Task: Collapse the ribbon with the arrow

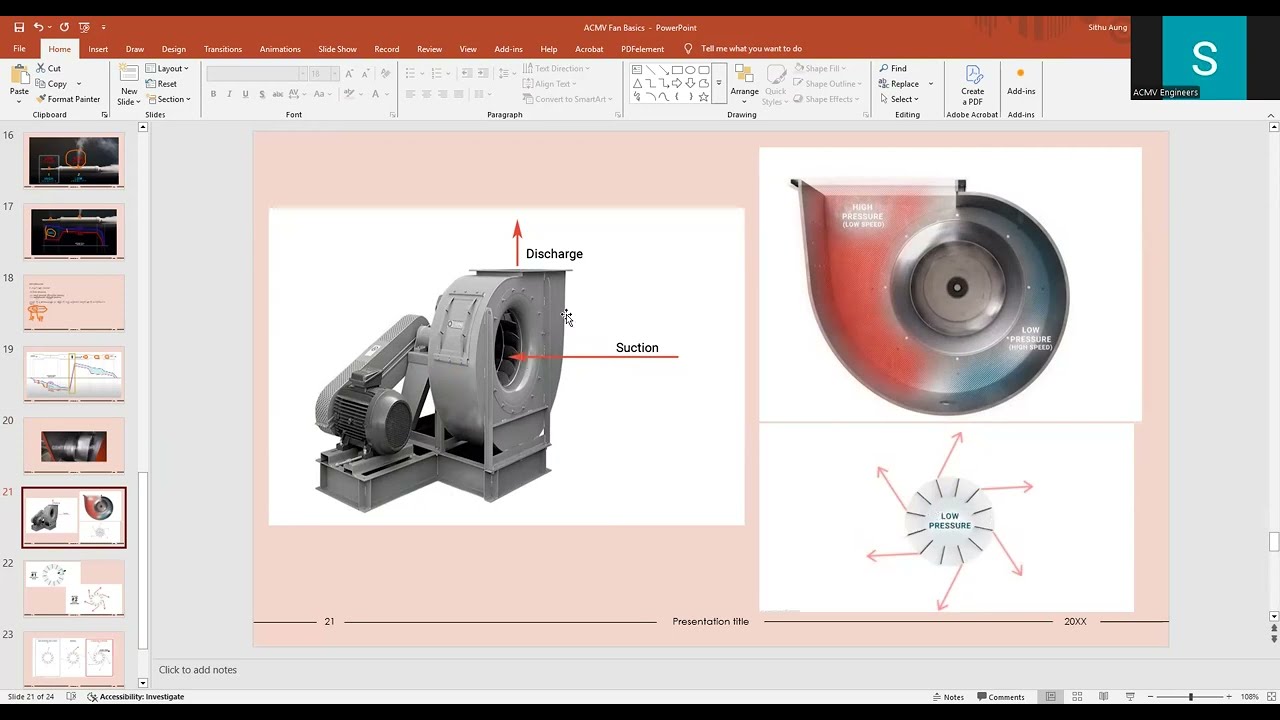Action: tap(1272, 115)
